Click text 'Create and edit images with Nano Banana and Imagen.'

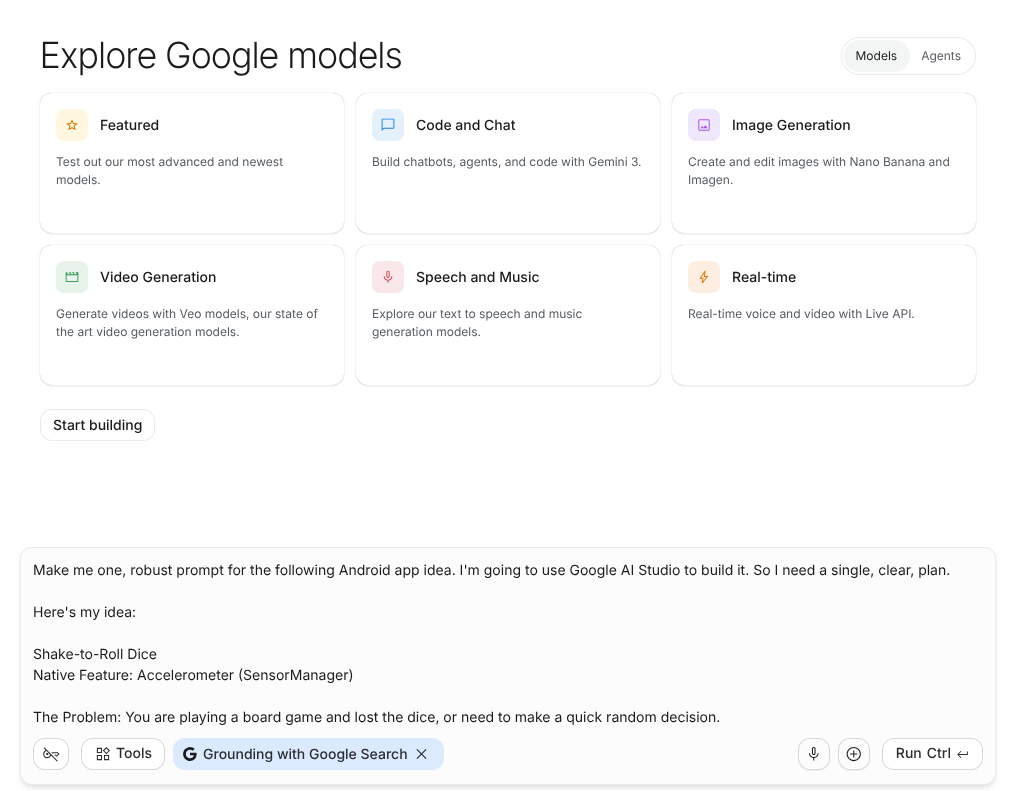coord(819,171)
